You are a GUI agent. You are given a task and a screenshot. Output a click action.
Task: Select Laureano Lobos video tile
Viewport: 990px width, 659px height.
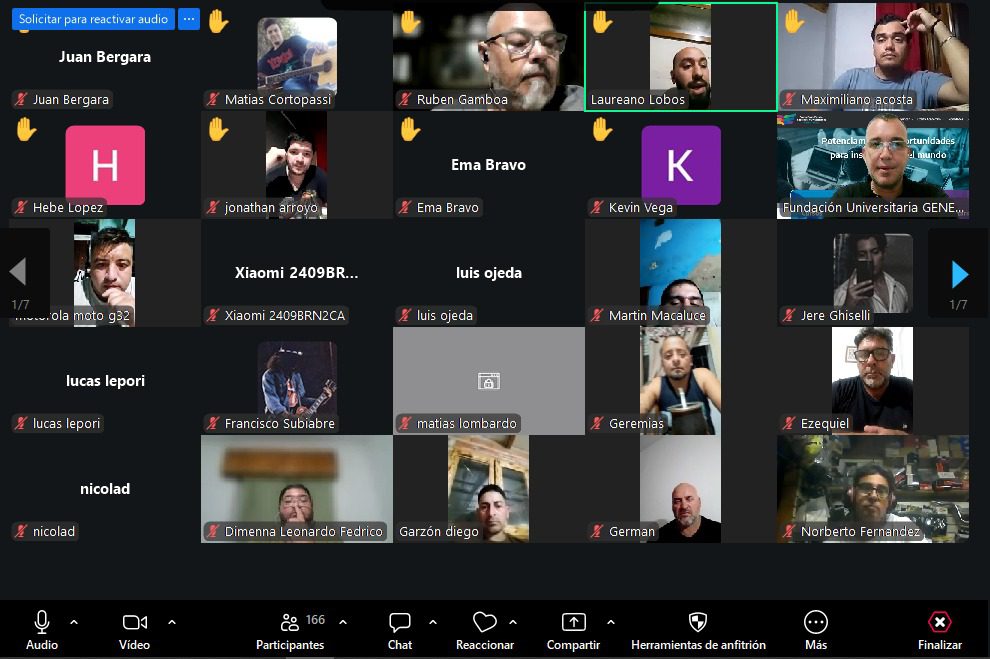680,57
